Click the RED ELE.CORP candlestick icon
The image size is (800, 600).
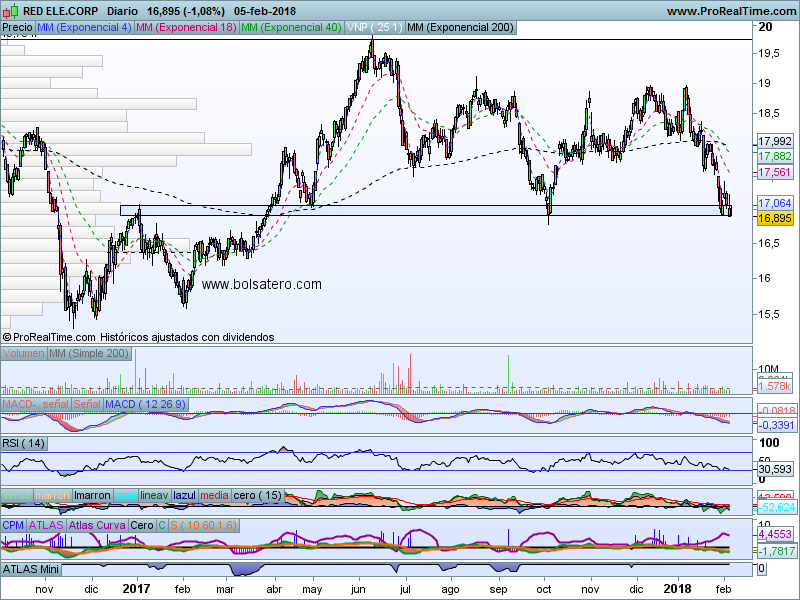[x=11, y=10]
